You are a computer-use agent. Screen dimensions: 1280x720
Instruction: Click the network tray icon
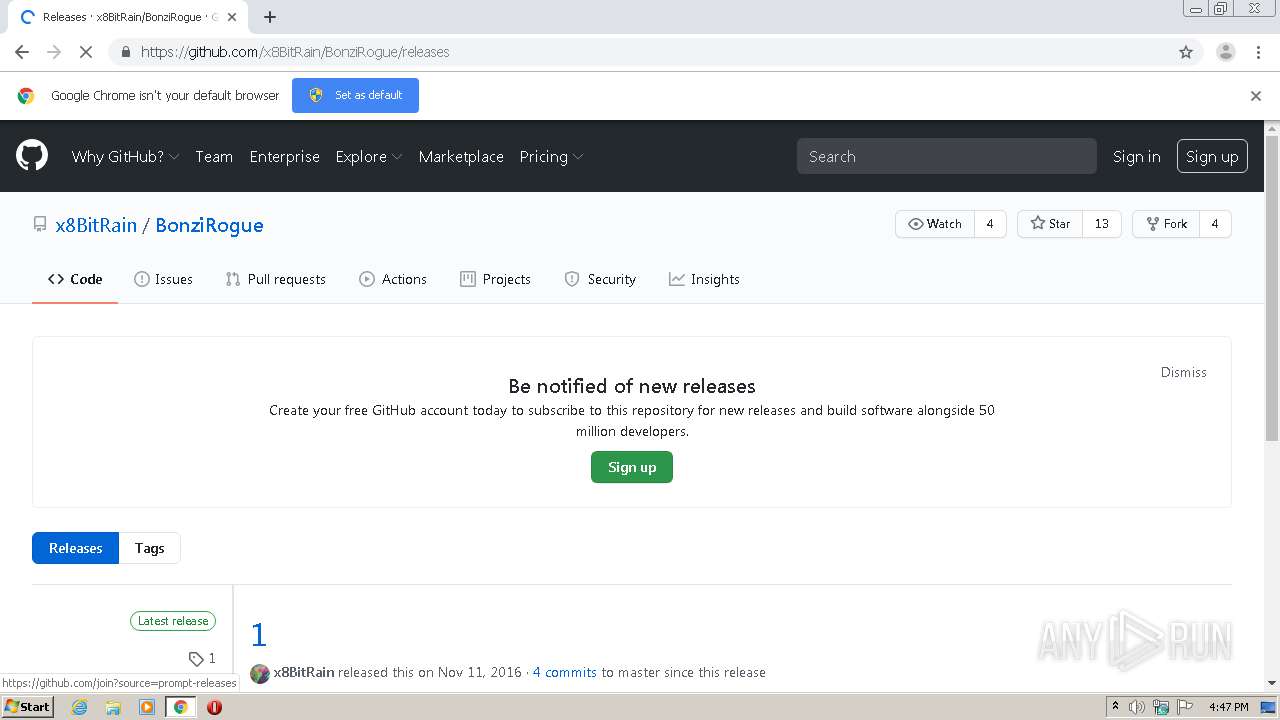point(1161,707)
